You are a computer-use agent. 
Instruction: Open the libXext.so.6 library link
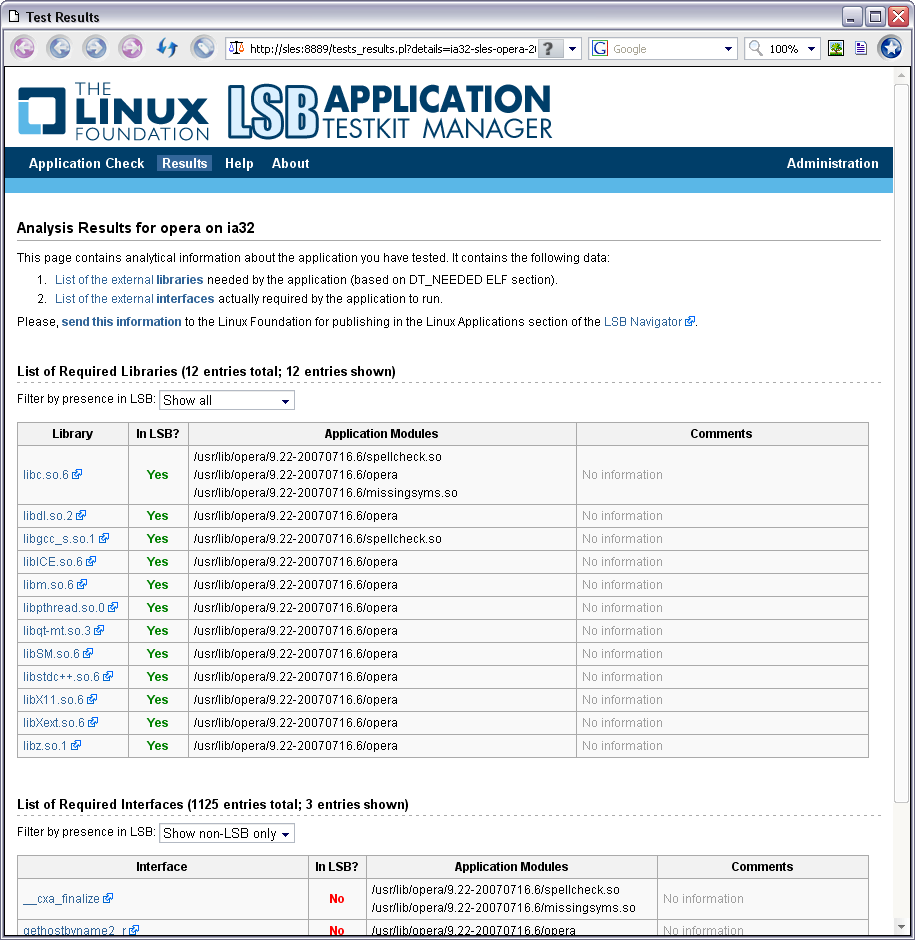(x=54, y=722)
